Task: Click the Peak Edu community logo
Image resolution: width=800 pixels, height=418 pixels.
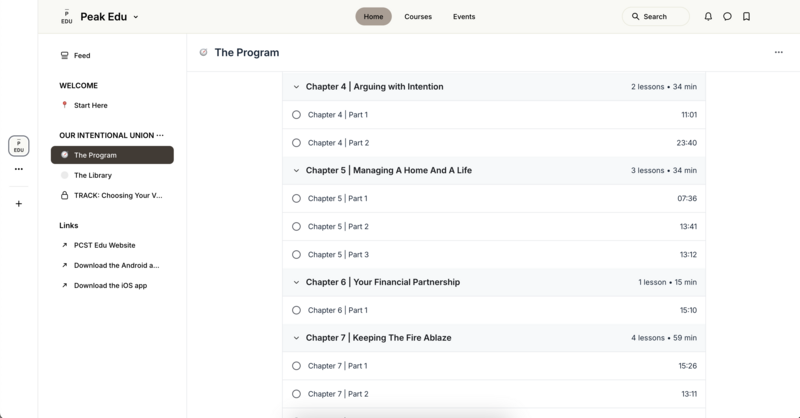Action: pos(66,17)
